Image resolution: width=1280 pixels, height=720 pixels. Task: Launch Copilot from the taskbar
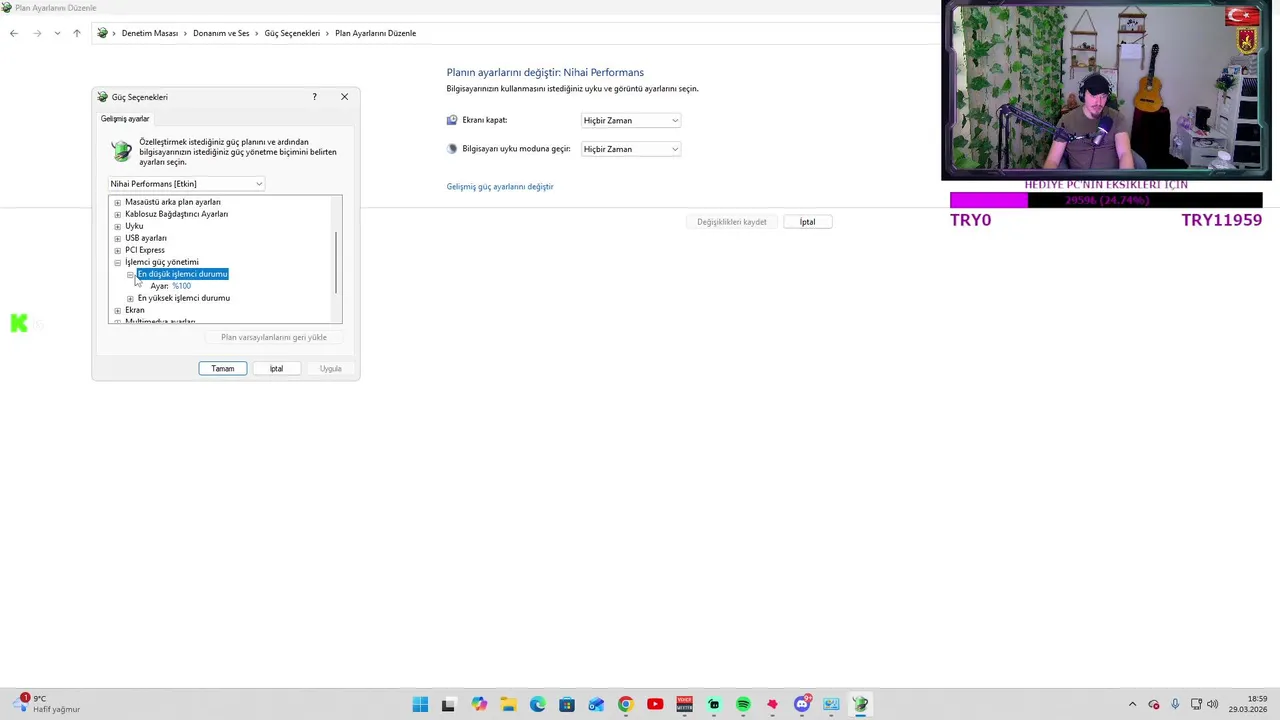(479, 704)
